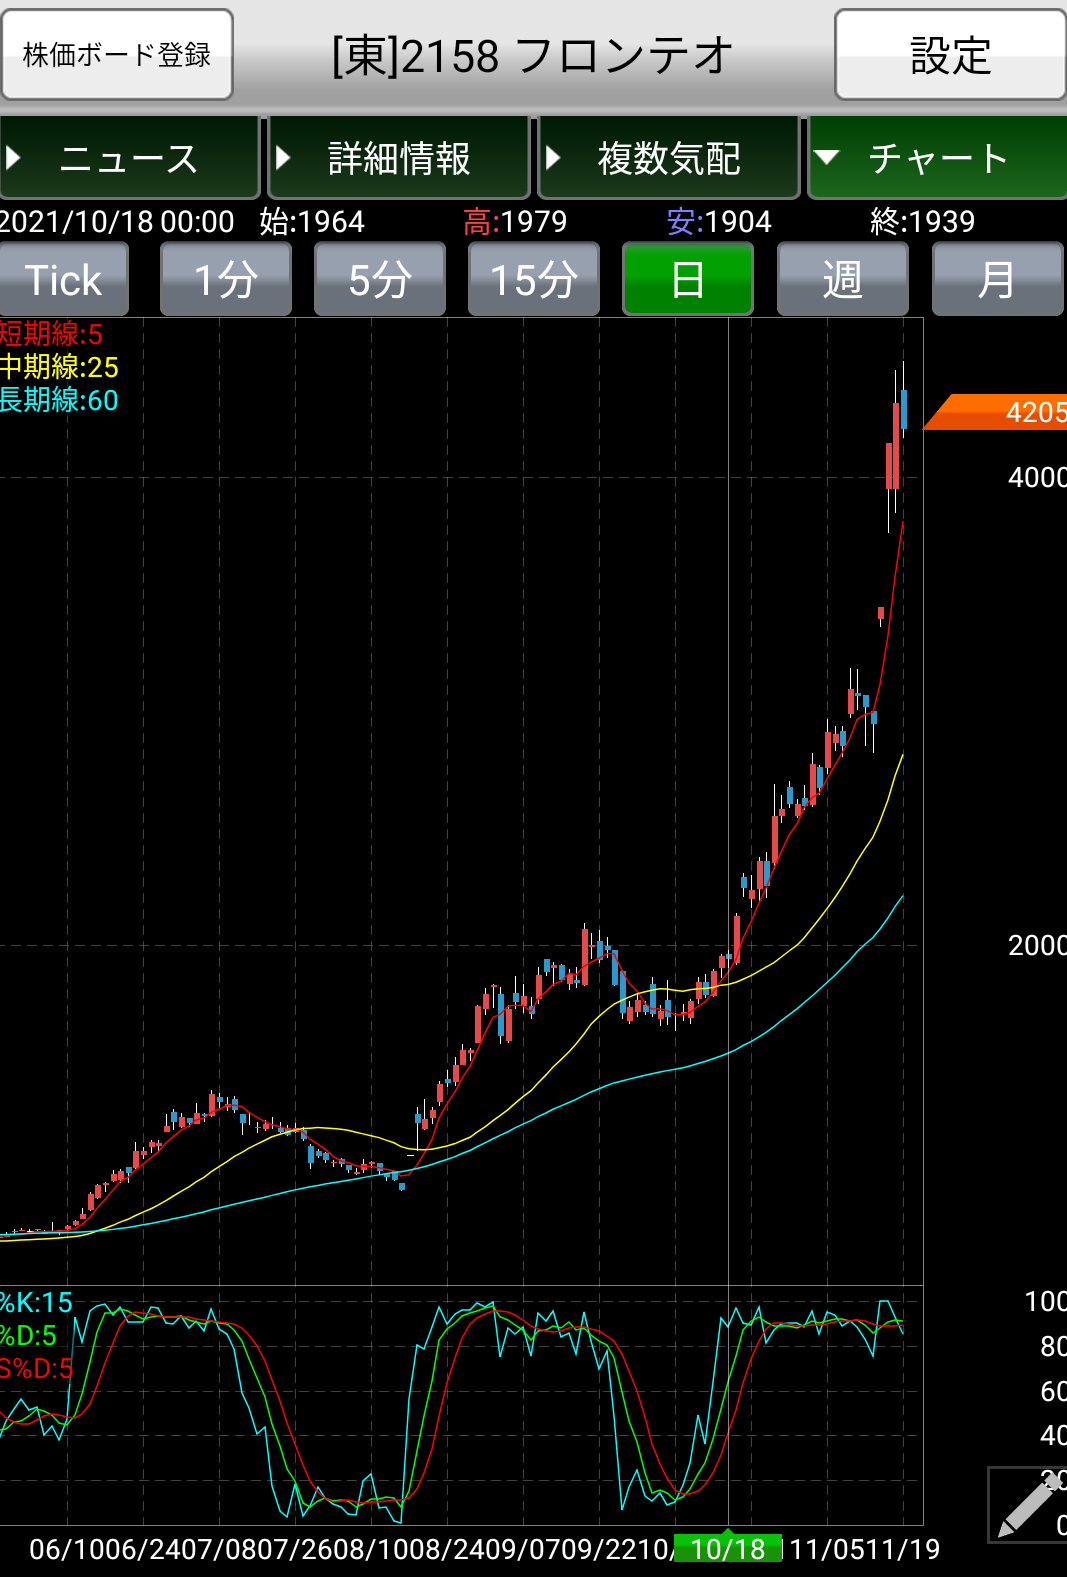Viewport: 1067px width, 1577px height.
Task: Switch chart to Tick interval
Action: pyautogui.click(x=64, y=280)
